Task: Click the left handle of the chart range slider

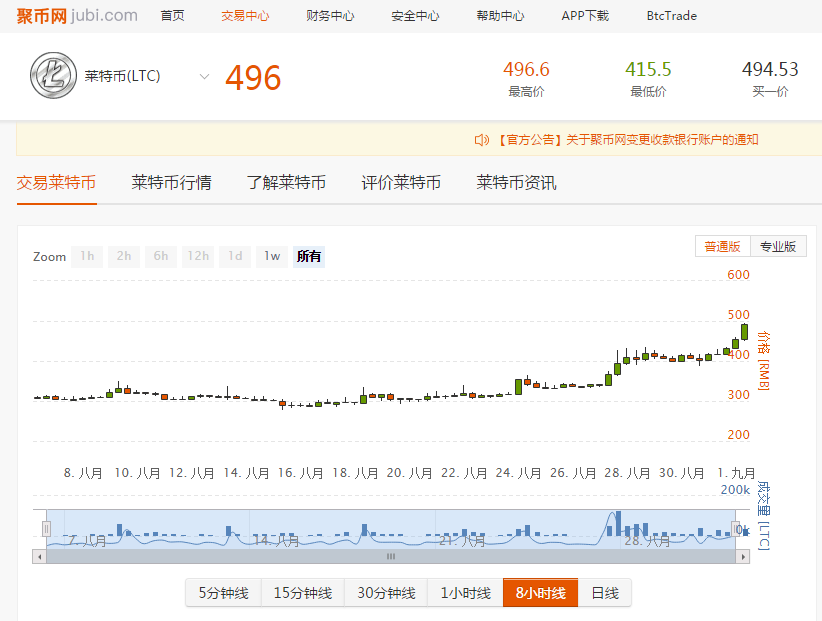Action: pos(44,528)
